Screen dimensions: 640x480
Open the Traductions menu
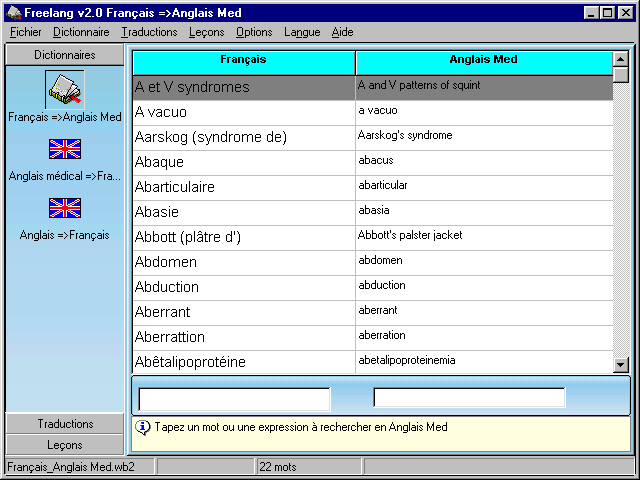click(149, 32)
